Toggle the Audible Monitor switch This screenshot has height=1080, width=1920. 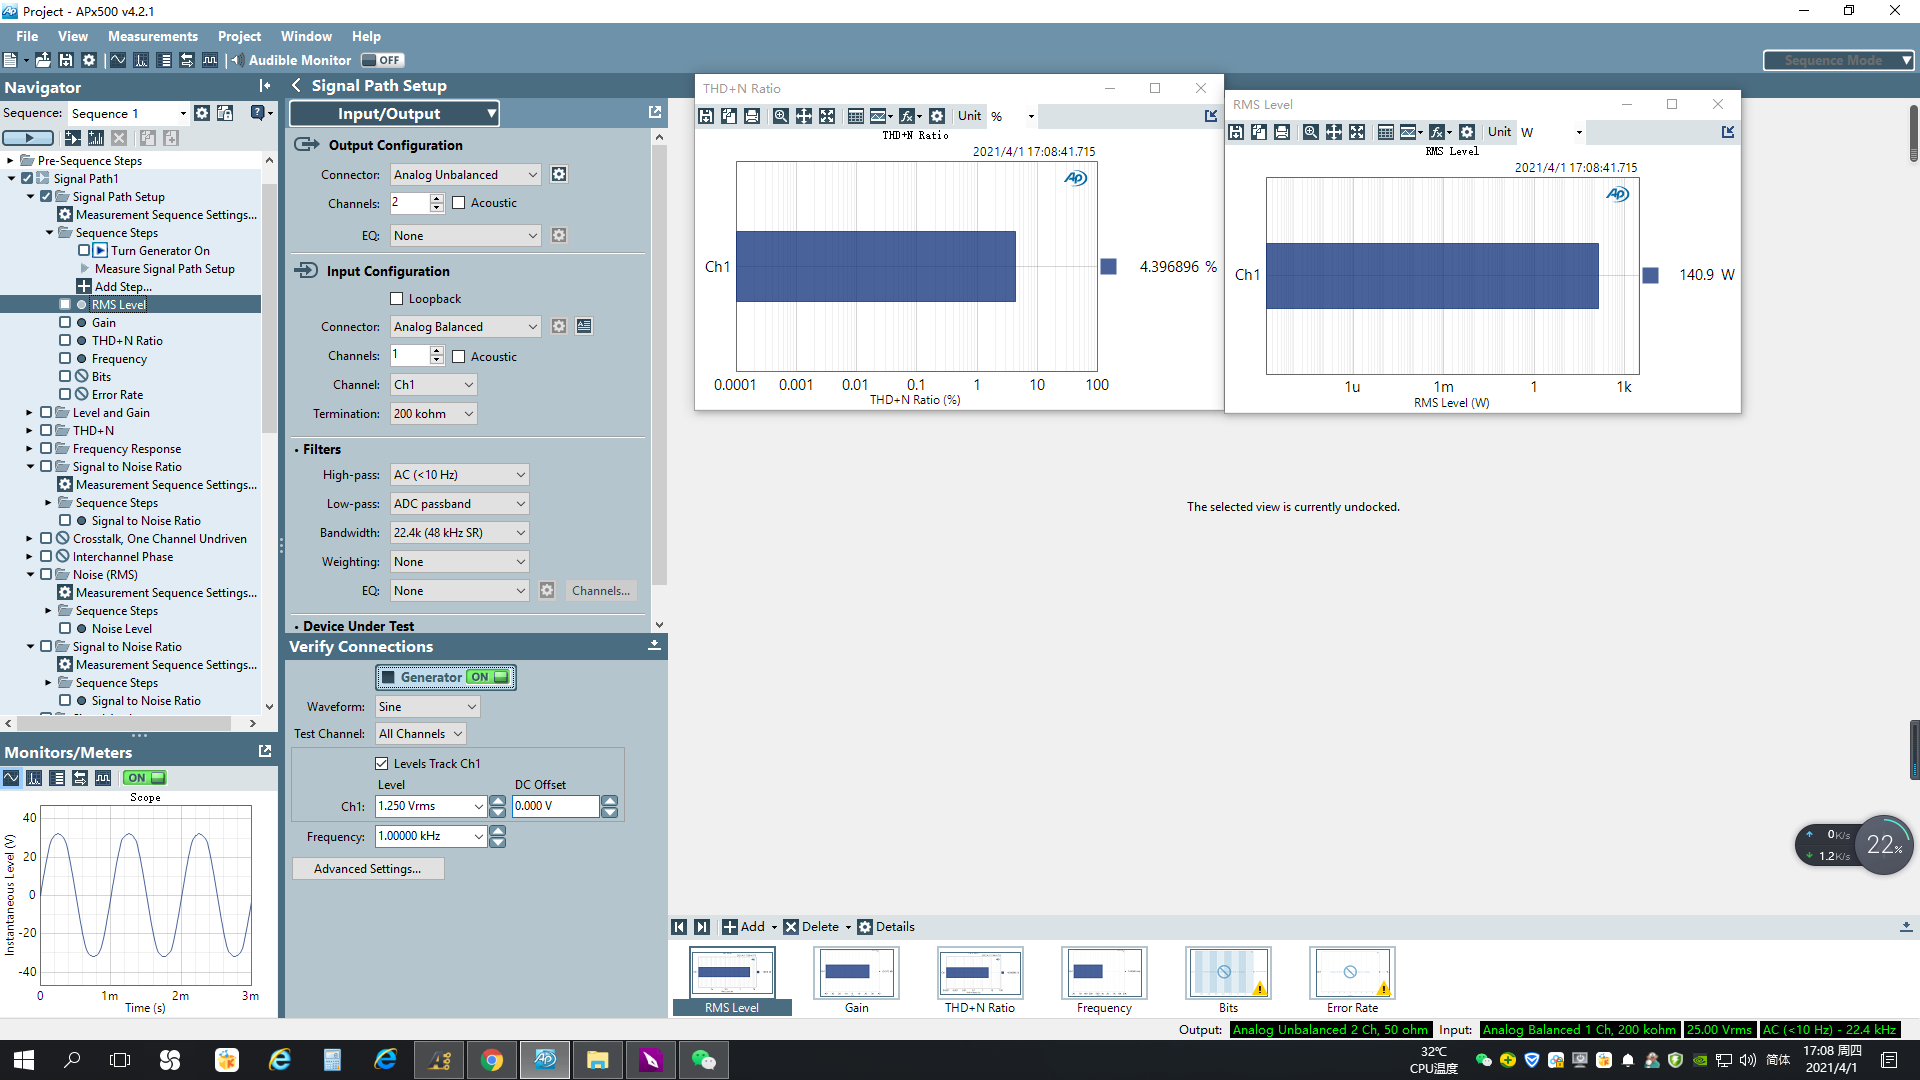point(382,60)
